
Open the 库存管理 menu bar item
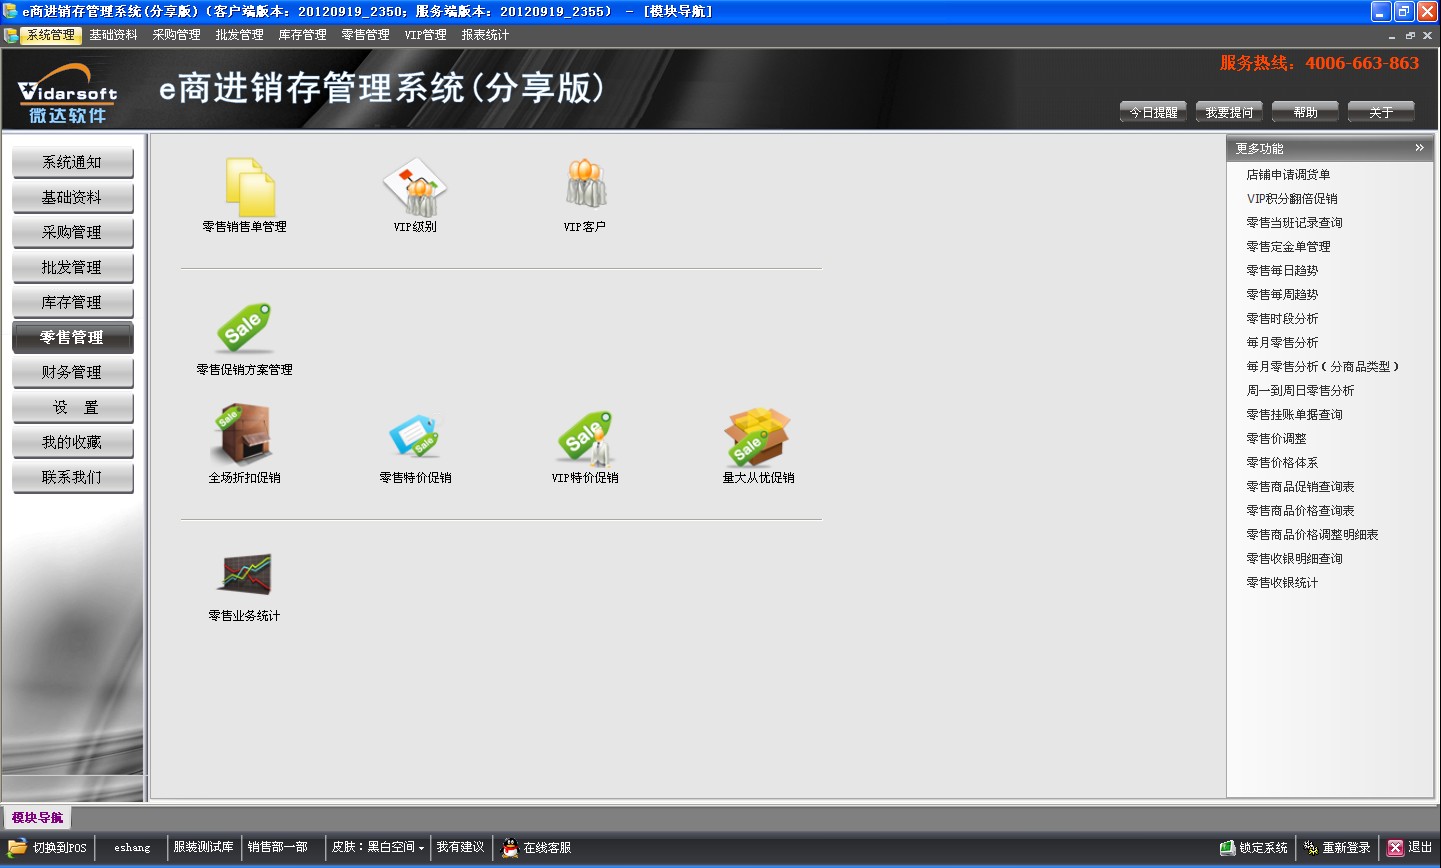302,35
